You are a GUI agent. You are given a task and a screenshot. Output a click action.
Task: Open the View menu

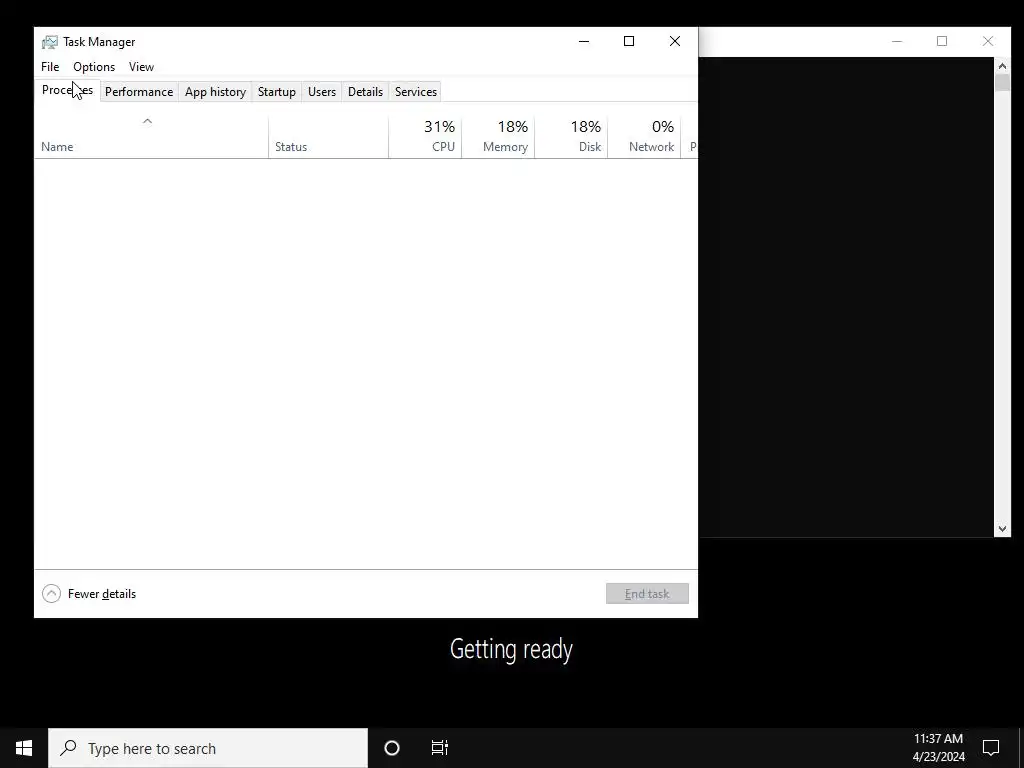pos(141,67)
